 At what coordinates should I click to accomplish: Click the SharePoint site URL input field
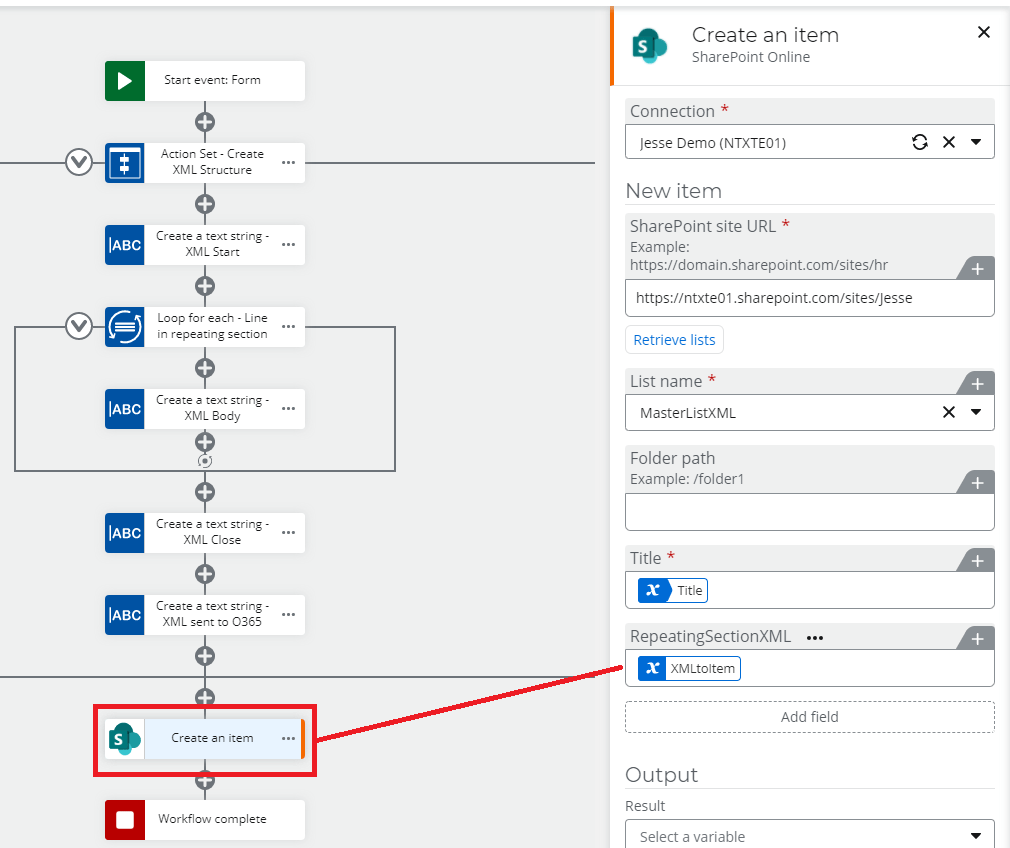tap(809, 298)
